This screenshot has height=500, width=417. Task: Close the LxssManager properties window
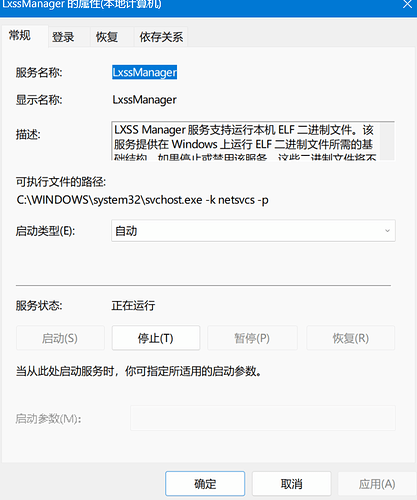click(x=407, y=5)
